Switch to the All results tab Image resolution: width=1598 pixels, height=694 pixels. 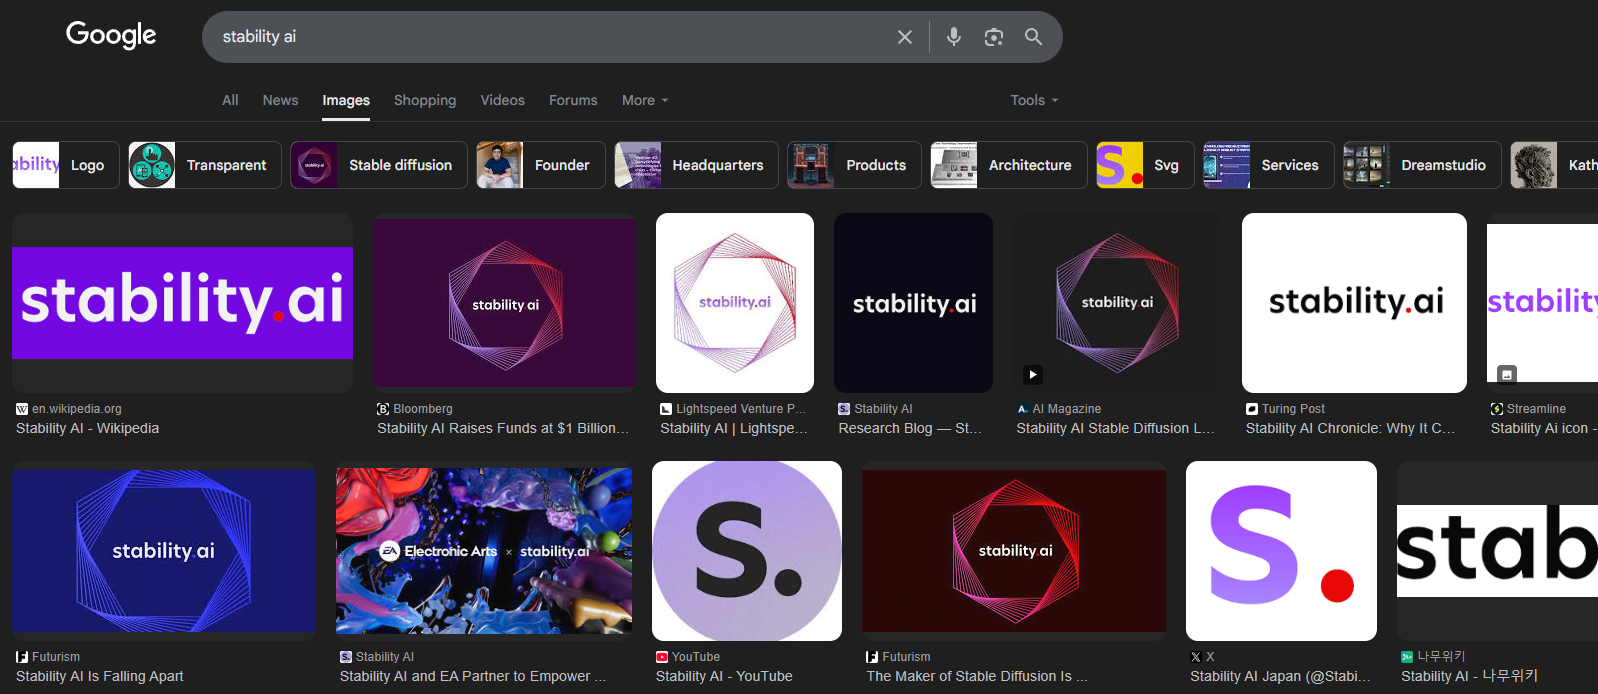(230, 100)
